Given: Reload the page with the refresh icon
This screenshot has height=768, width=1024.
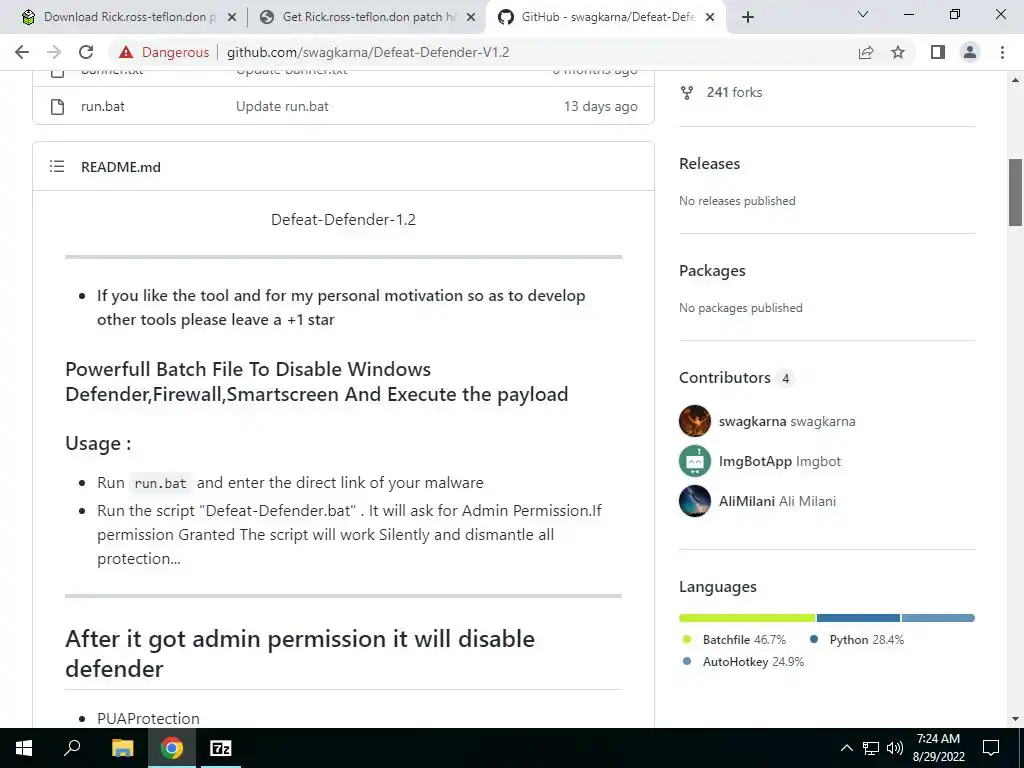Looking at the screenshot, I should point(86,52).
